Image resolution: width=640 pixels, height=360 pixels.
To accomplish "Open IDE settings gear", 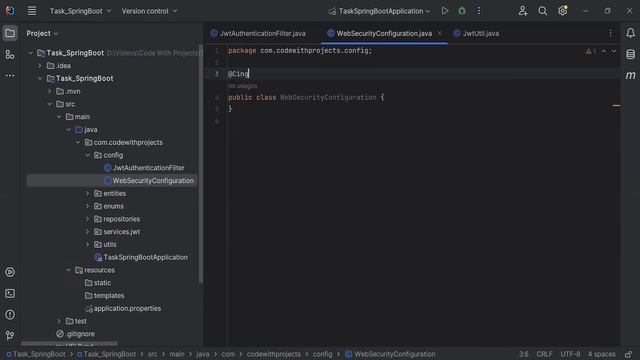I will click(562, 11).
